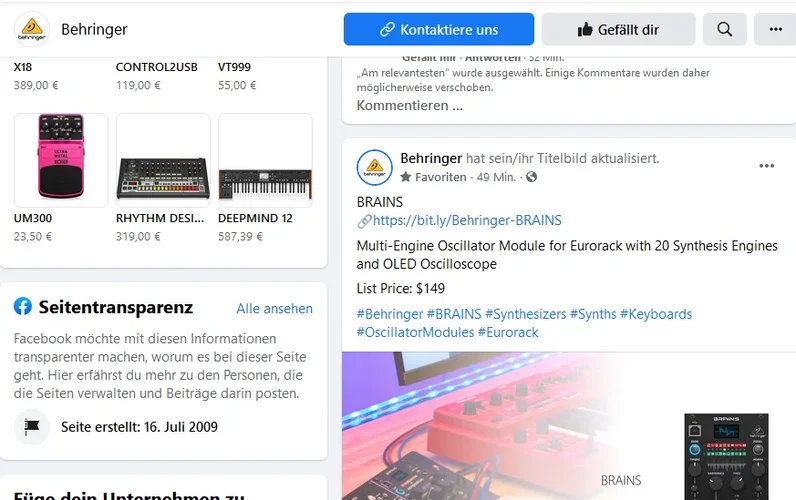Click the Kommentieren comment input field
This screenshot has height=500, width=796.
(x=569, y=106)
